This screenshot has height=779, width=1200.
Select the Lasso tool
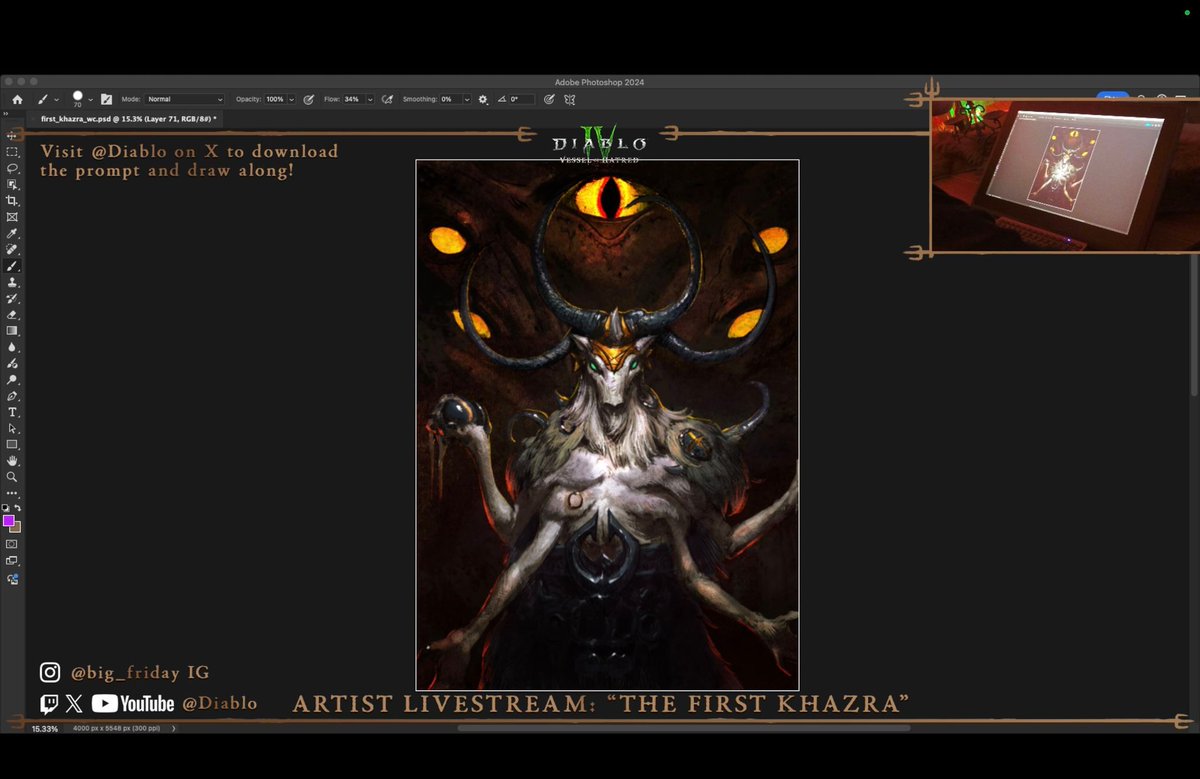12,168
